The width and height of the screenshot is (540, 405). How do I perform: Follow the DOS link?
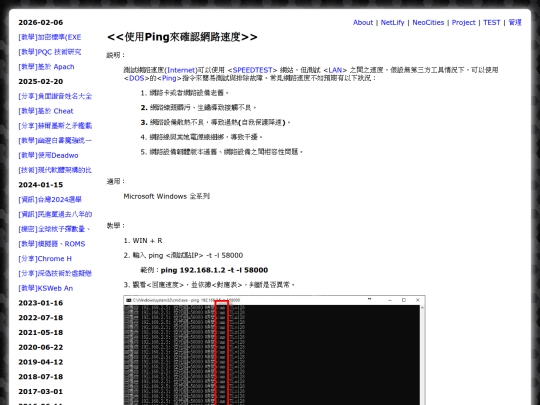136,78
